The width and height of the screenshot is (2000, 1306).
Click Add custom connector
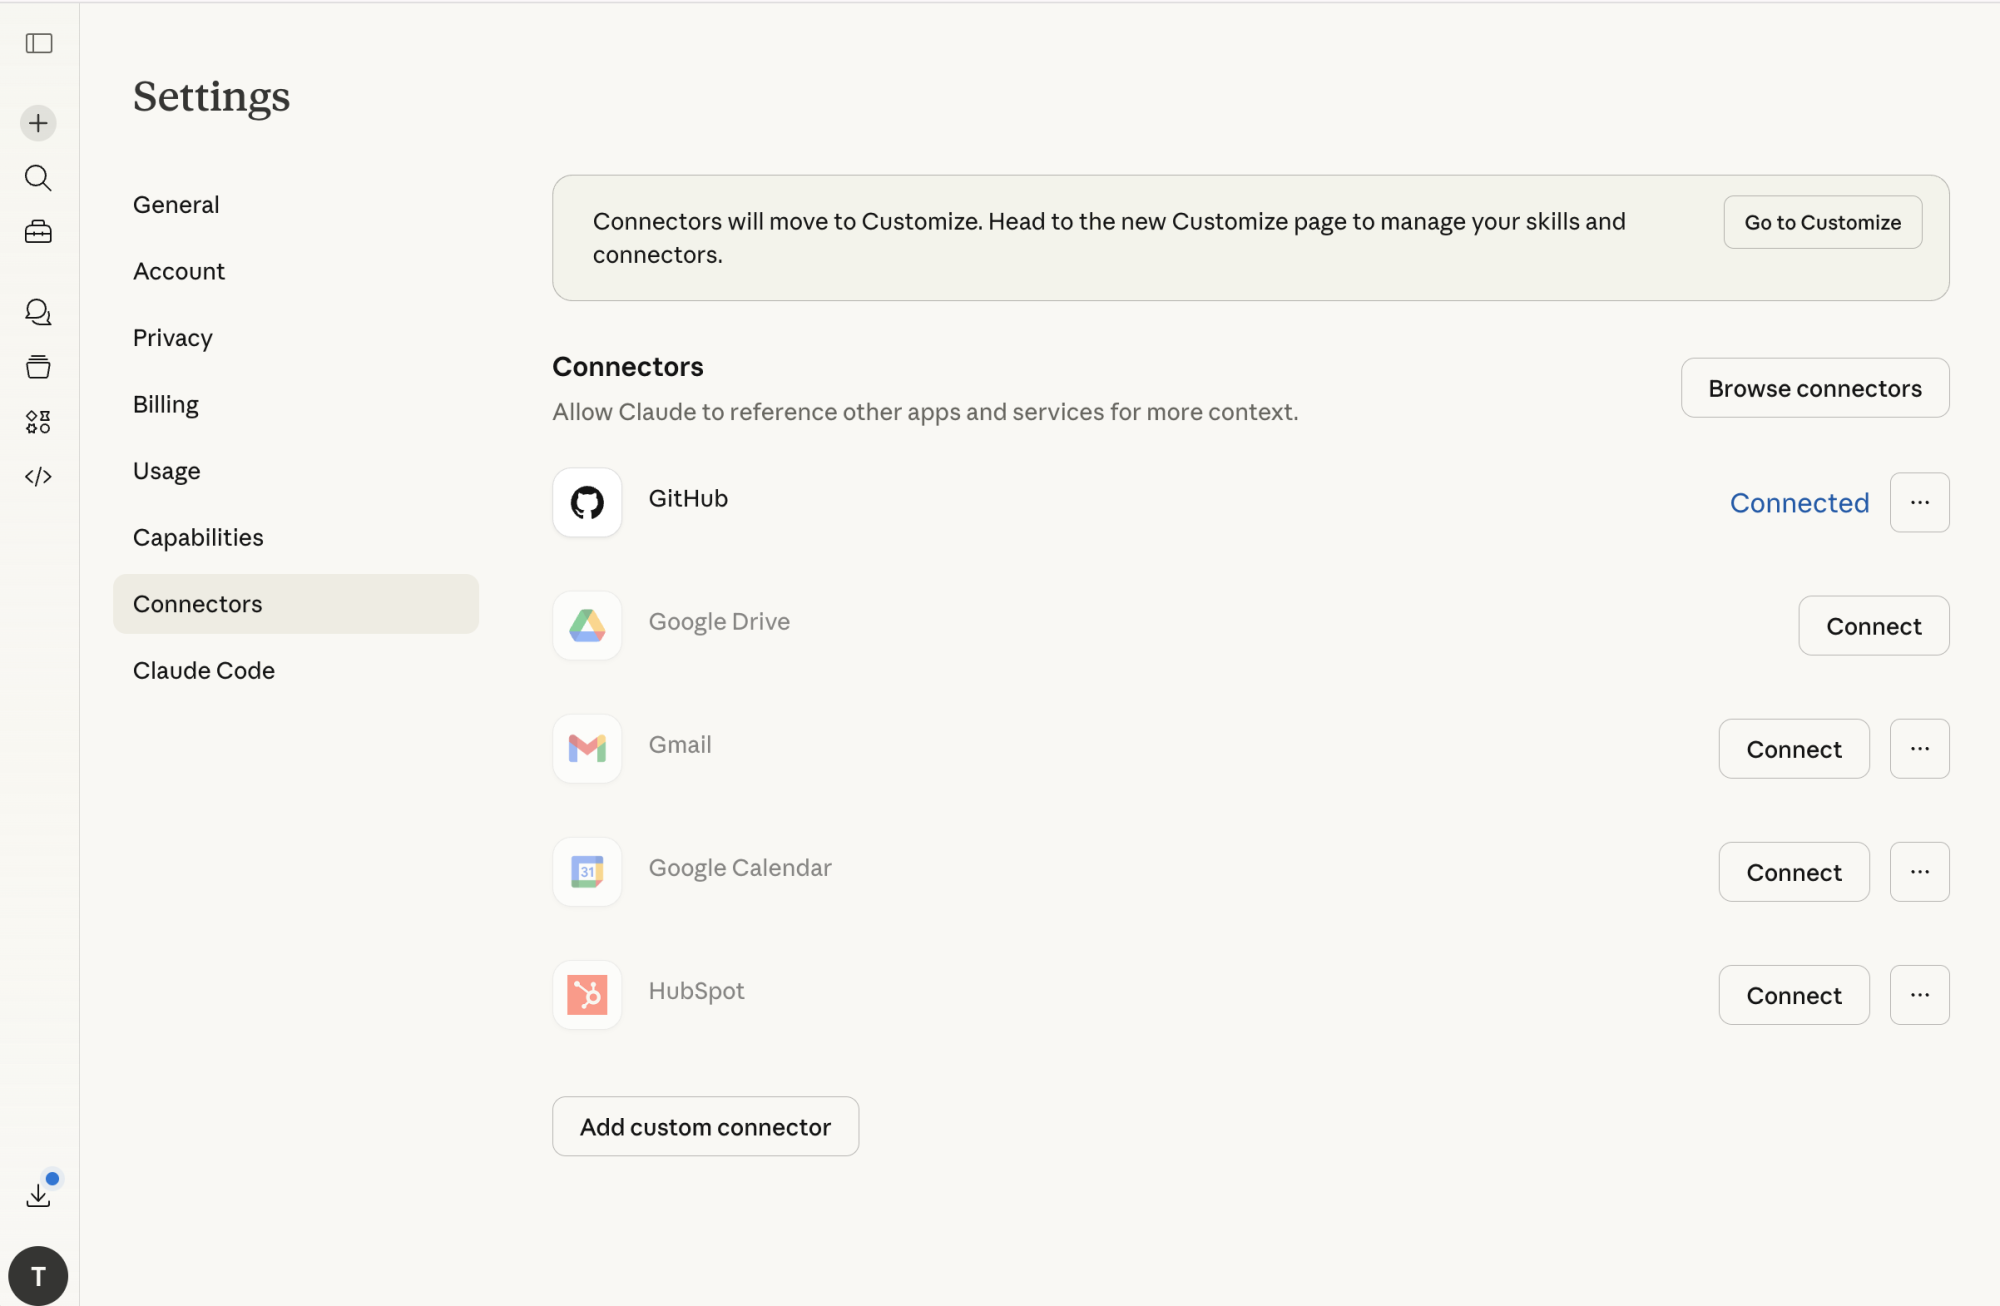tap(705, 1126)
